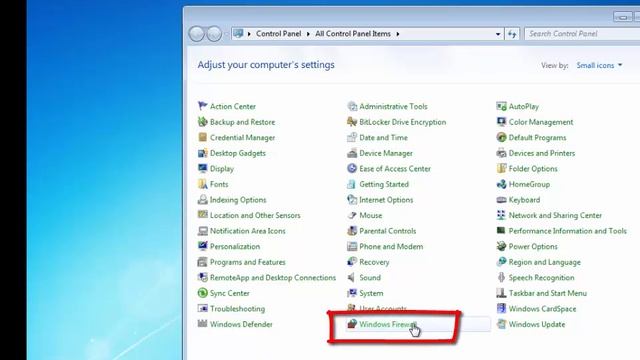Open the Date and Time icon
Screen dimensions: 640x360
pyautogui.click(x=352, y=137)
